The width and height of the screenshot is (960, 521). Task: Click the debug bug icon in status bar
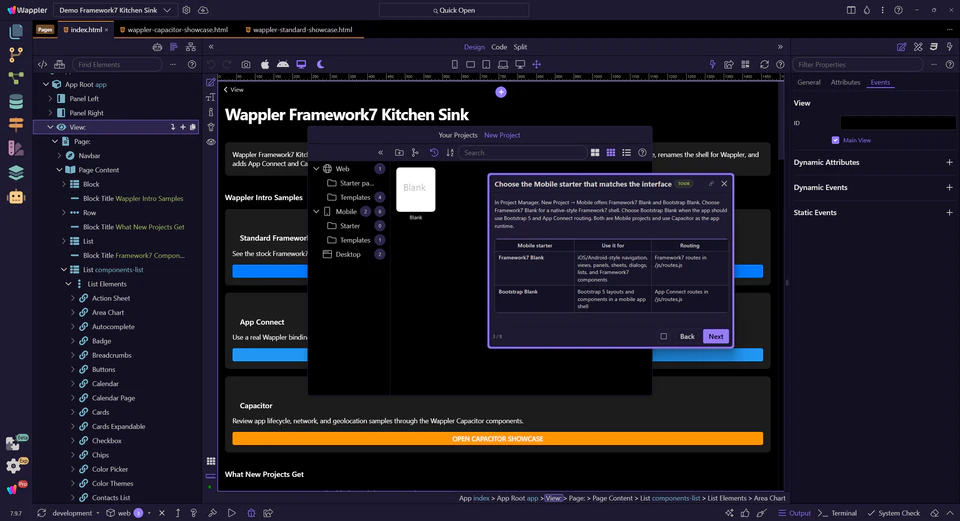pos(250,513)
